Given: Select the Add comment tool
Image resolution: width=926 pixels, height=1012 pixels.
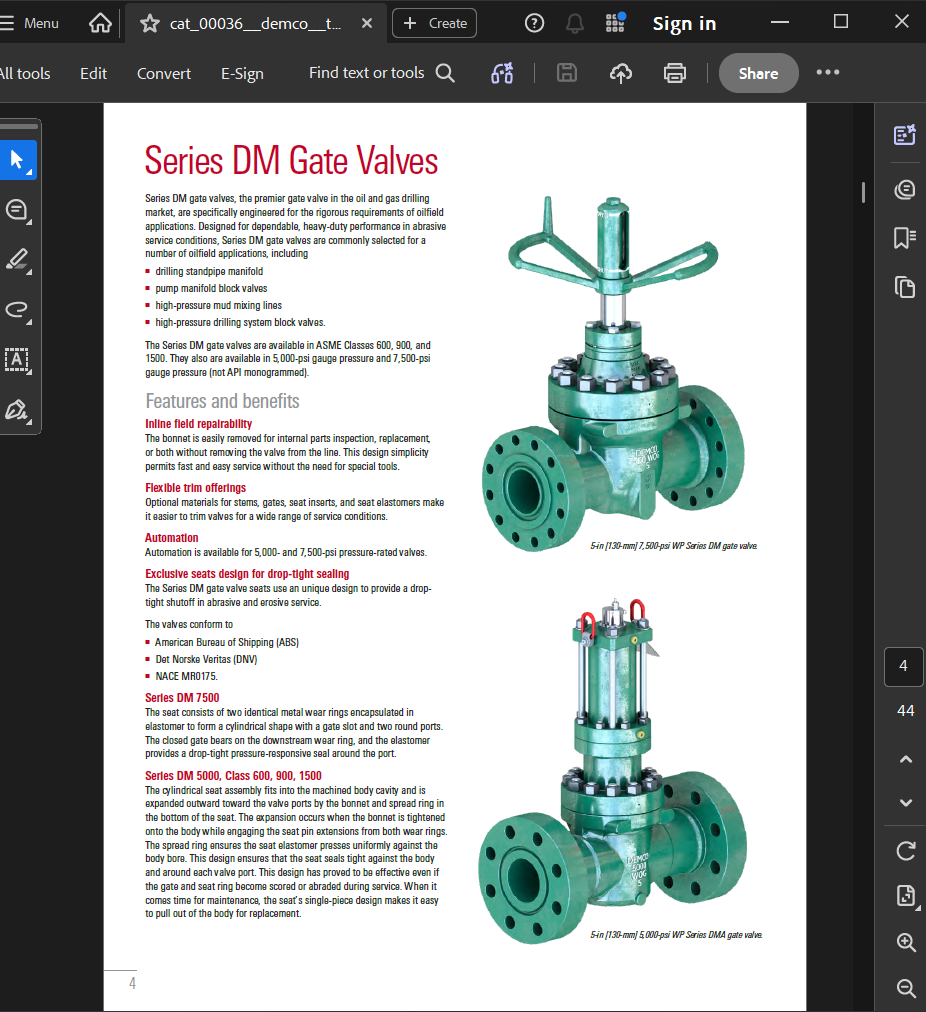Looking at the screenshot, I should click(x=16, y=210).
